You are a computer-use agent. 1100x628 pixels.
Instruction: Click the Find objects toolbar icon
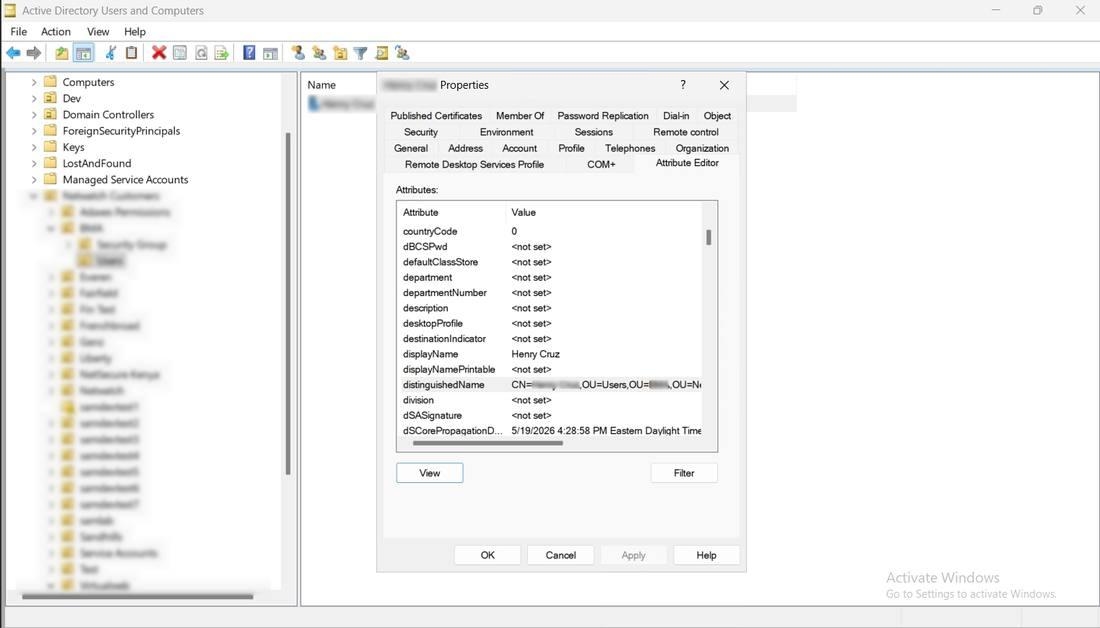pyautogui.click(x=382, y=53)
